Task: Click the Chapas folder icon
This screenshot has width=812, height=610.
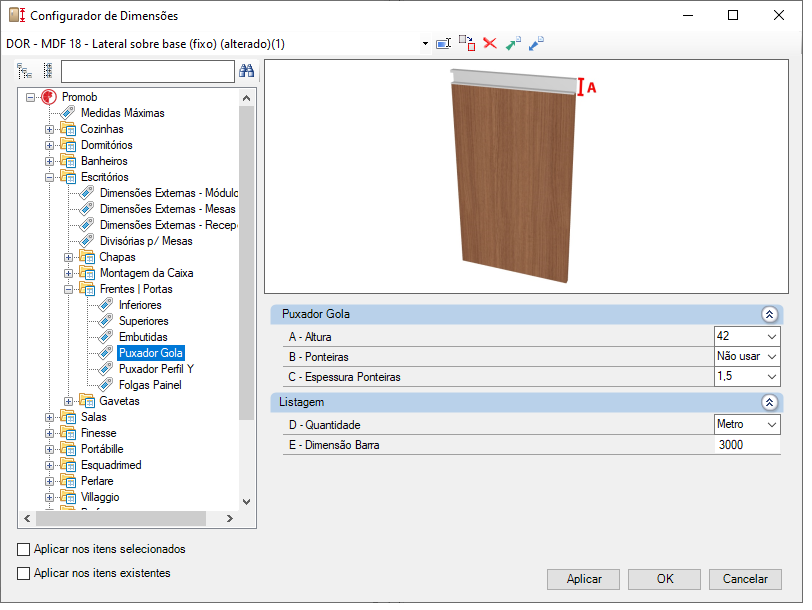Action: click(87, 257)
